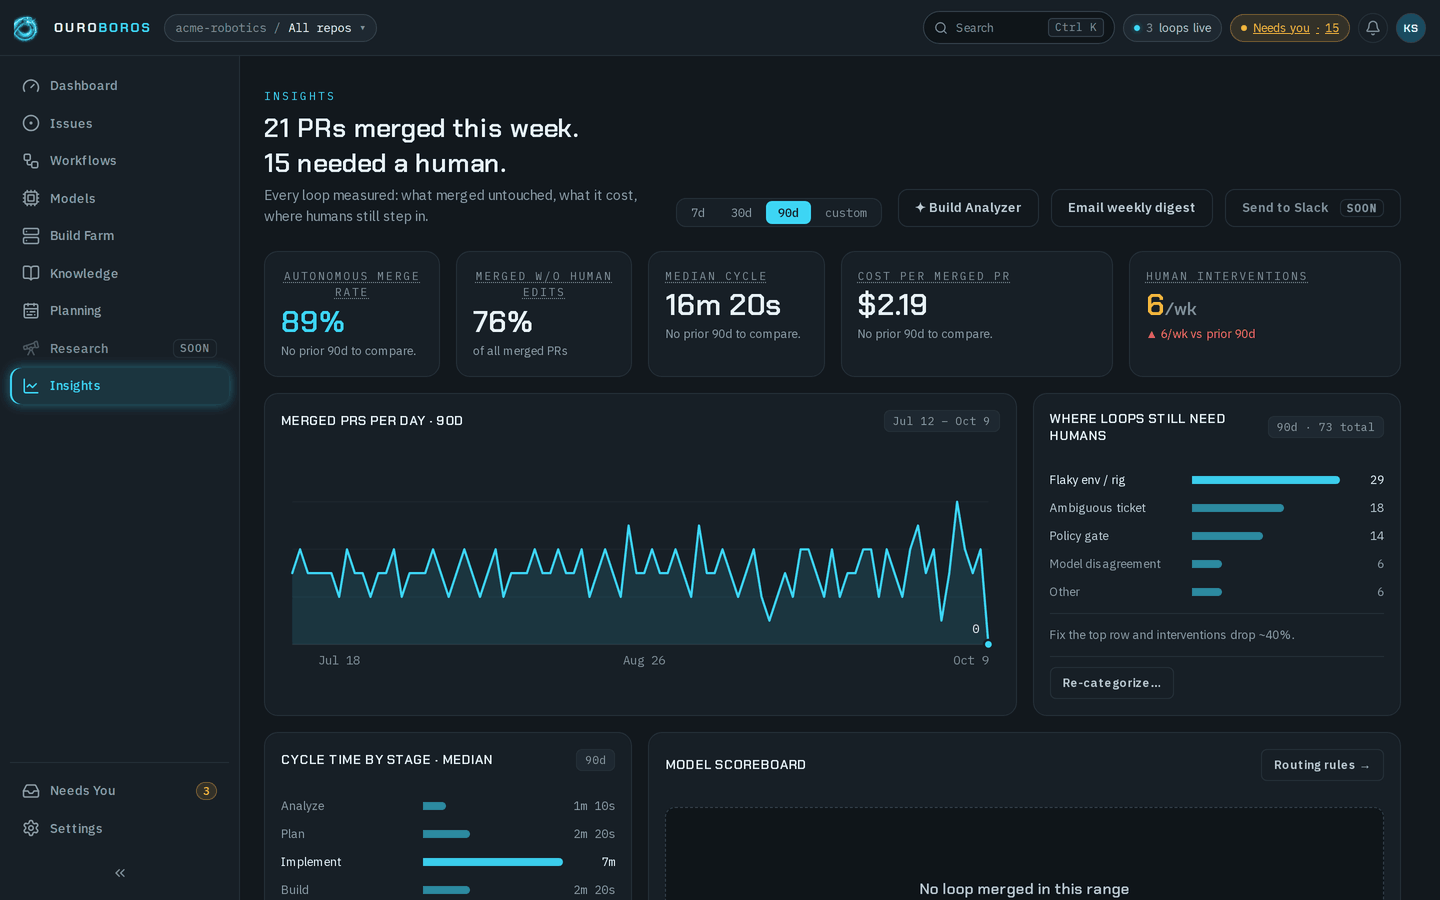Select the 7d time range
The width and height of the screenshot is (1440, 900).
click(x=698, y=213)
